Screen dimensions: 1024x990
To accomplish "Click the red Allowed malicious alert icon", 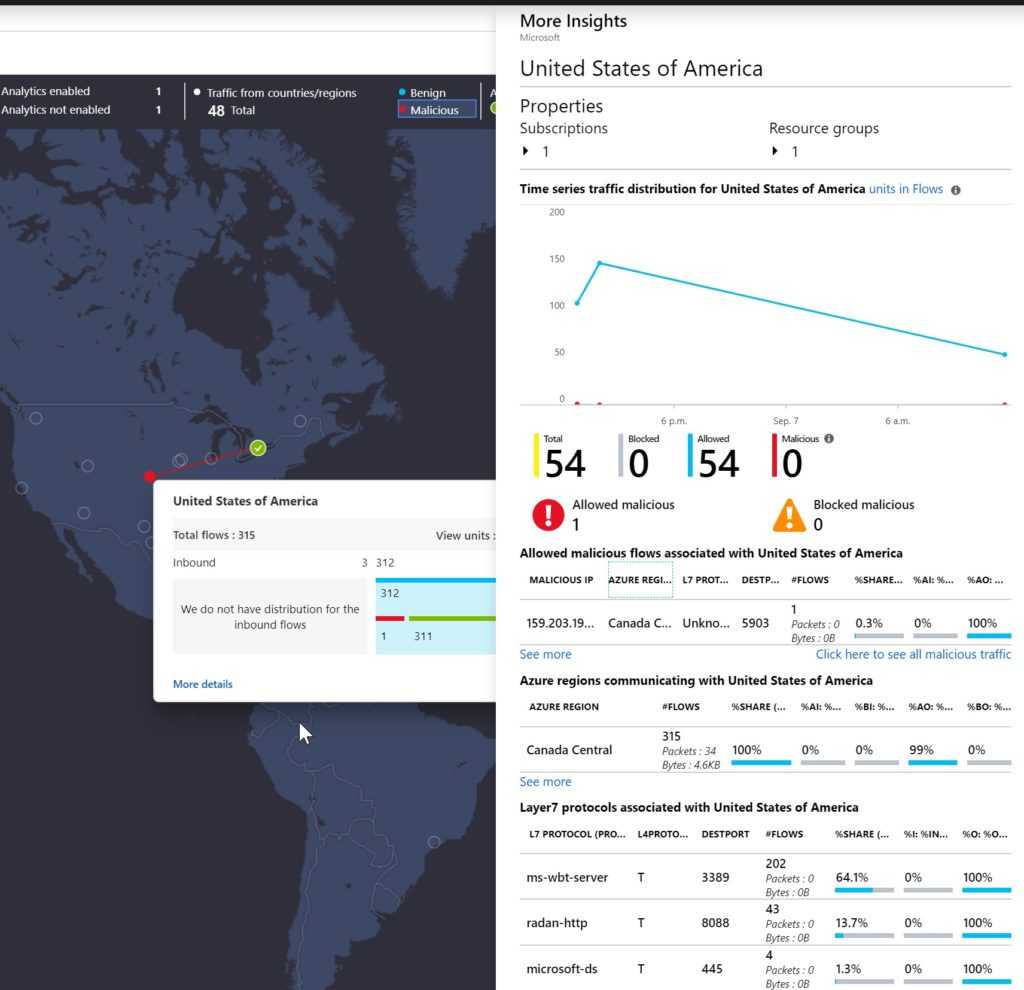I will (548, 515).
